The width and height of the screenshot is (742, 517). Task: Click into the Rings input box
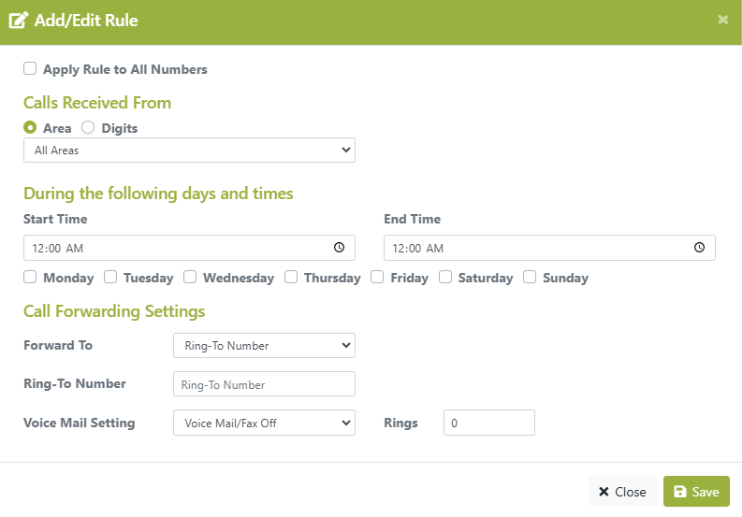tap(489, 423)
